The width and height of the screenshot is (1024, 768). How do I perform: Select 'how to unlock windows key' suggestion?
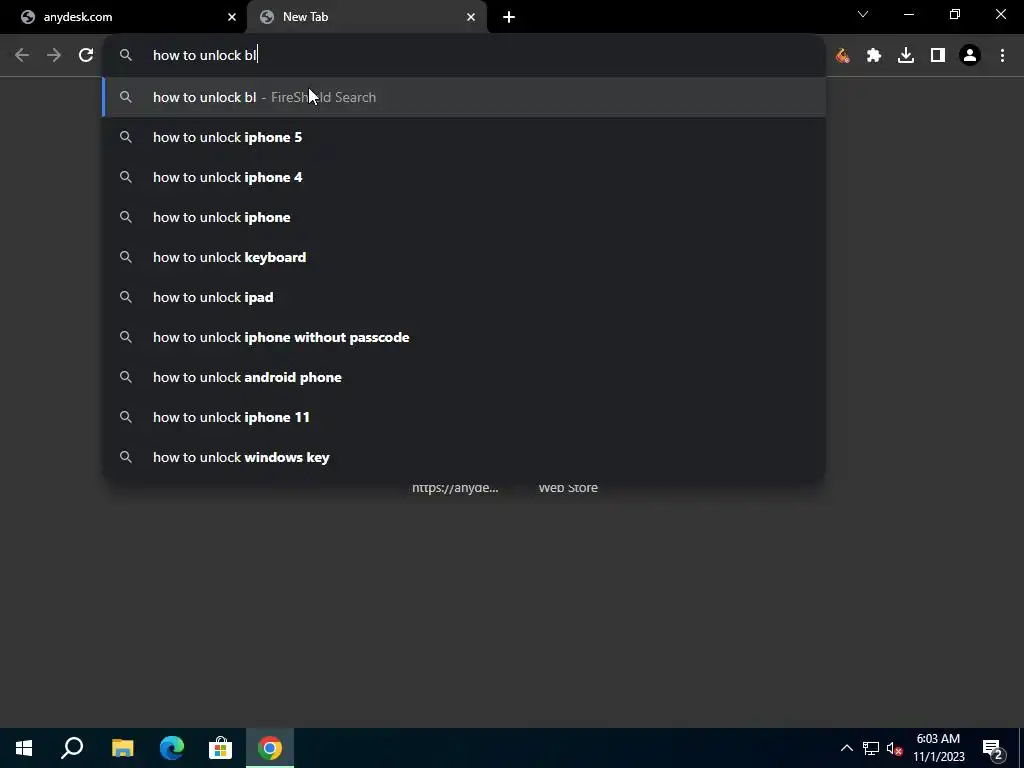point(464,457)
